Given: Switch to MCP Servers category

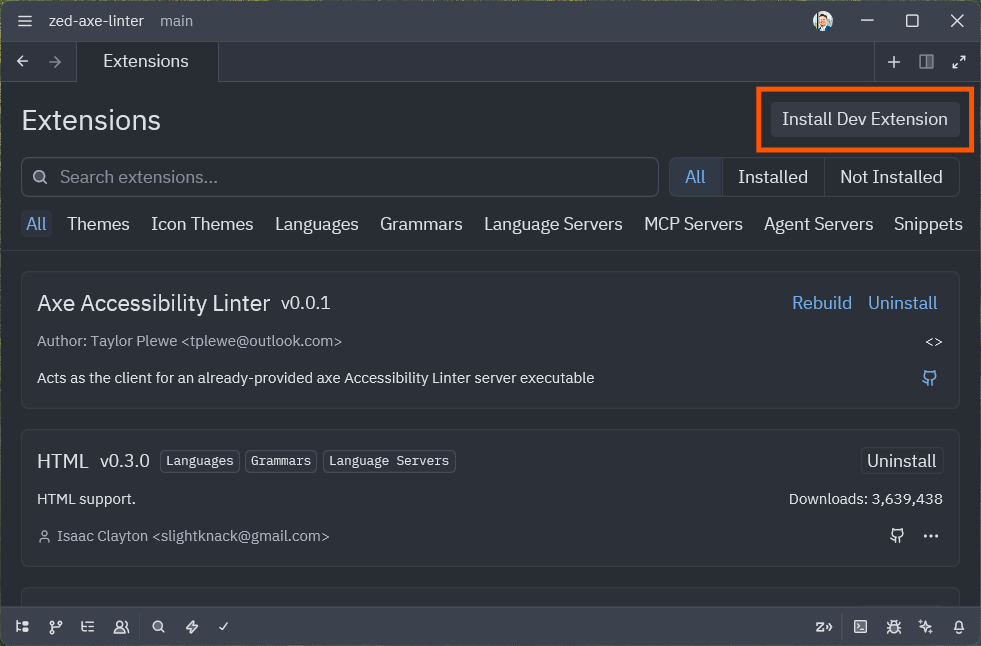Looking at the screenshot, I should click(693, 224).
